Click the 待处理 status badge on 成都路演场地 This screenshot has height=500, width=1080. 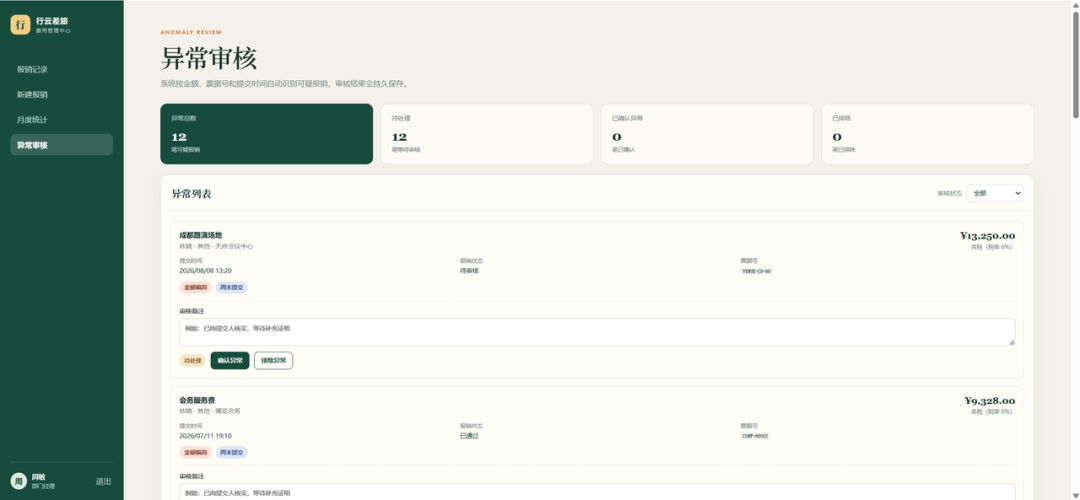[192, 360]
